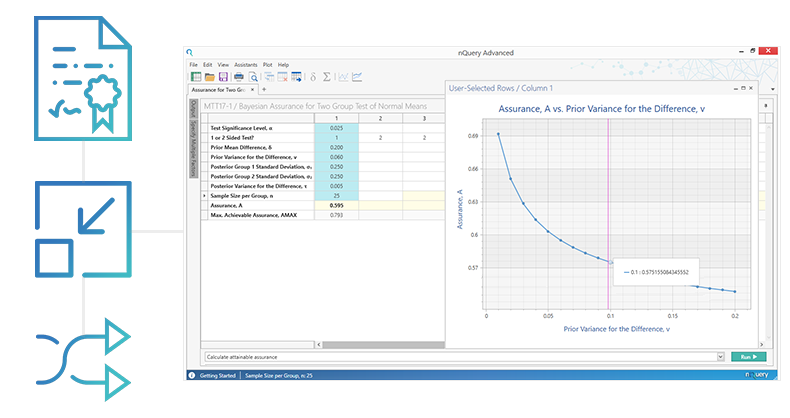This screenshot has height=418, width=790.
Task: Open the Calculate attainable assurance dropdown
Action: point(720,357)
